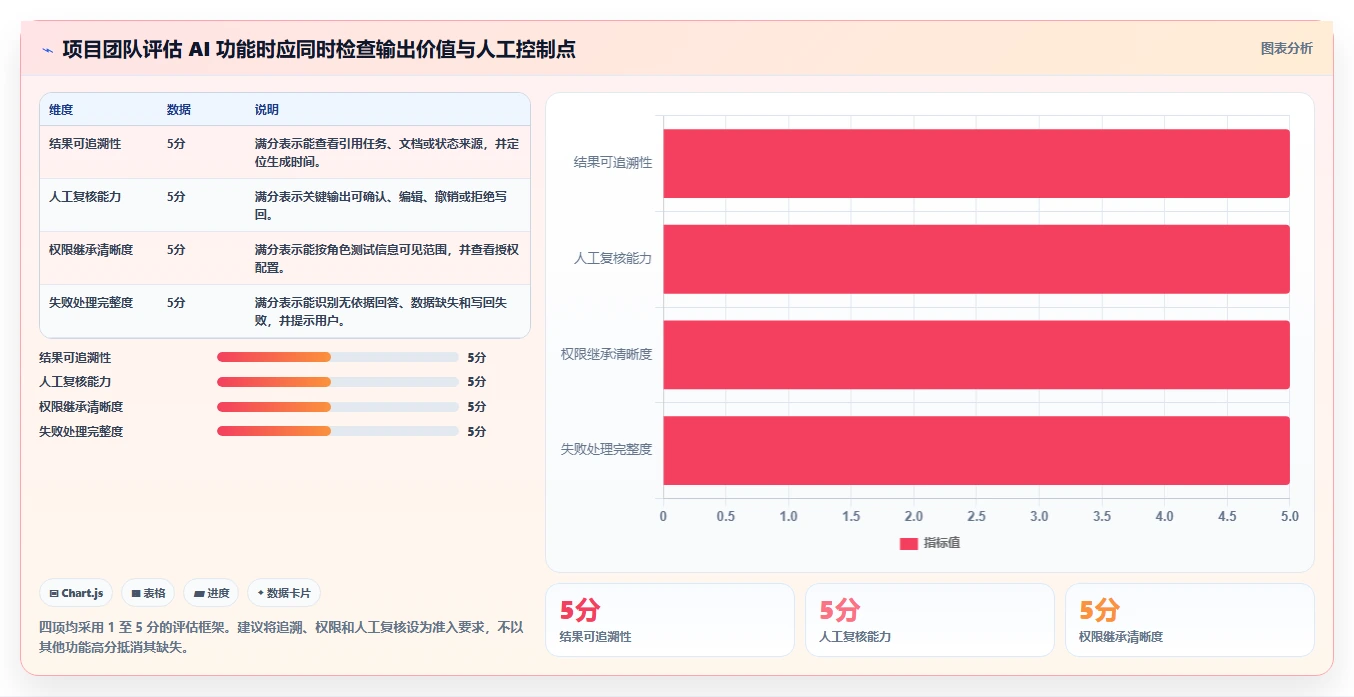Image resolution: width=1354 pixels, height=697 pixels.
Task: Click the 维度 column header
Action: click(x=61, y=110)
